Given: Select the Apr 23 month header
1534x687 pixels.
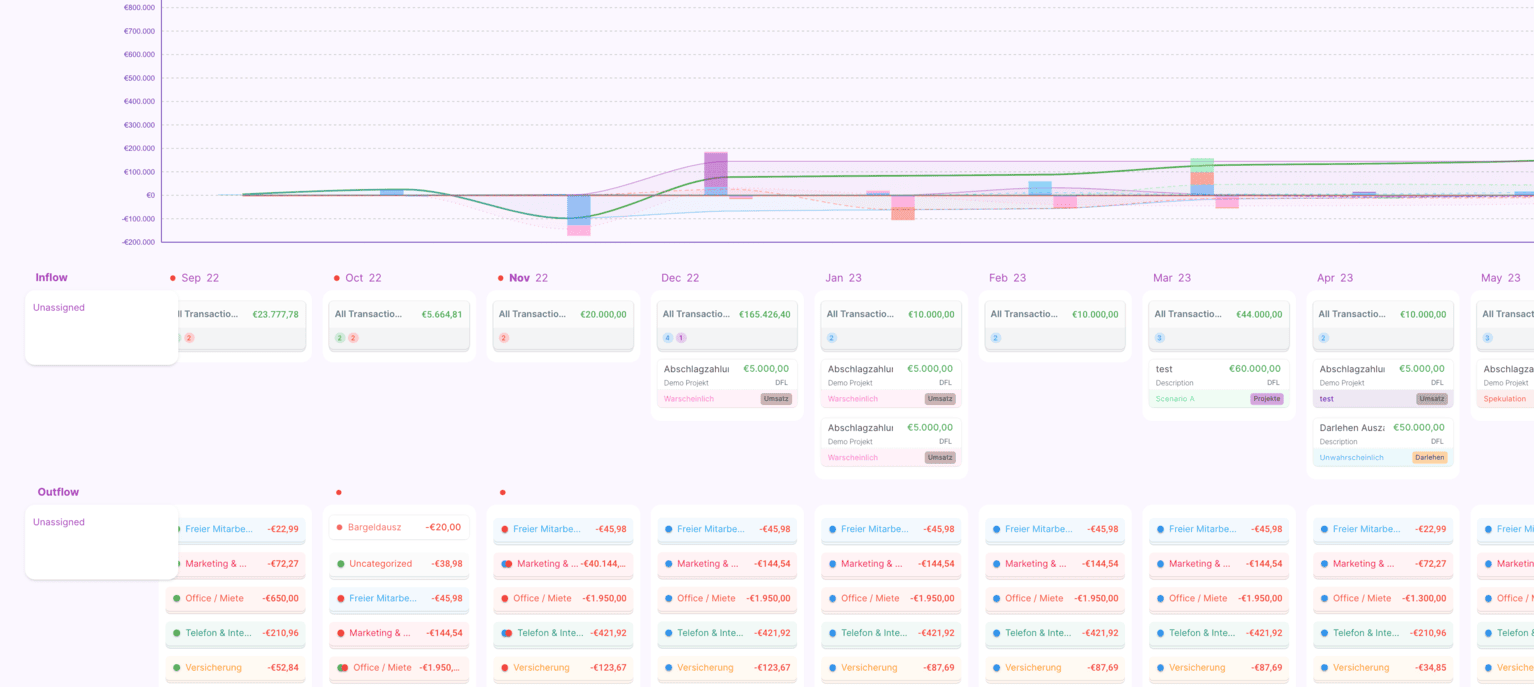Looking at the screenshot, I should (1334, 278).
